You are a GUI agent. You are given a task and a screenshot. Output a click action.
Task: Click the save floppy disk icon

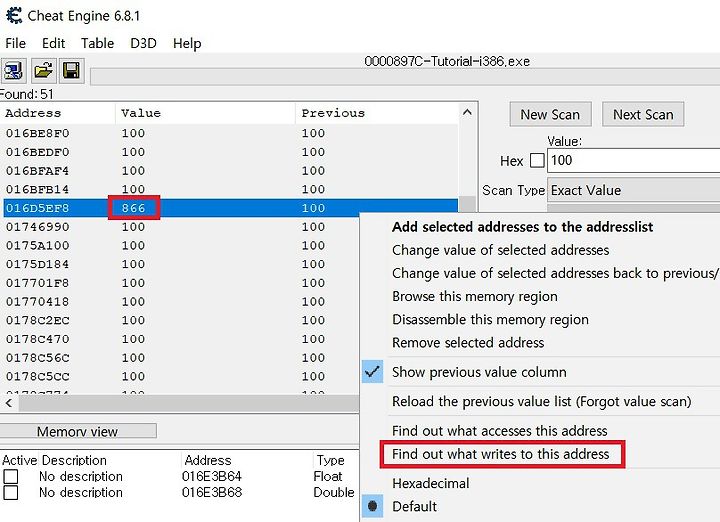[71, 71]
